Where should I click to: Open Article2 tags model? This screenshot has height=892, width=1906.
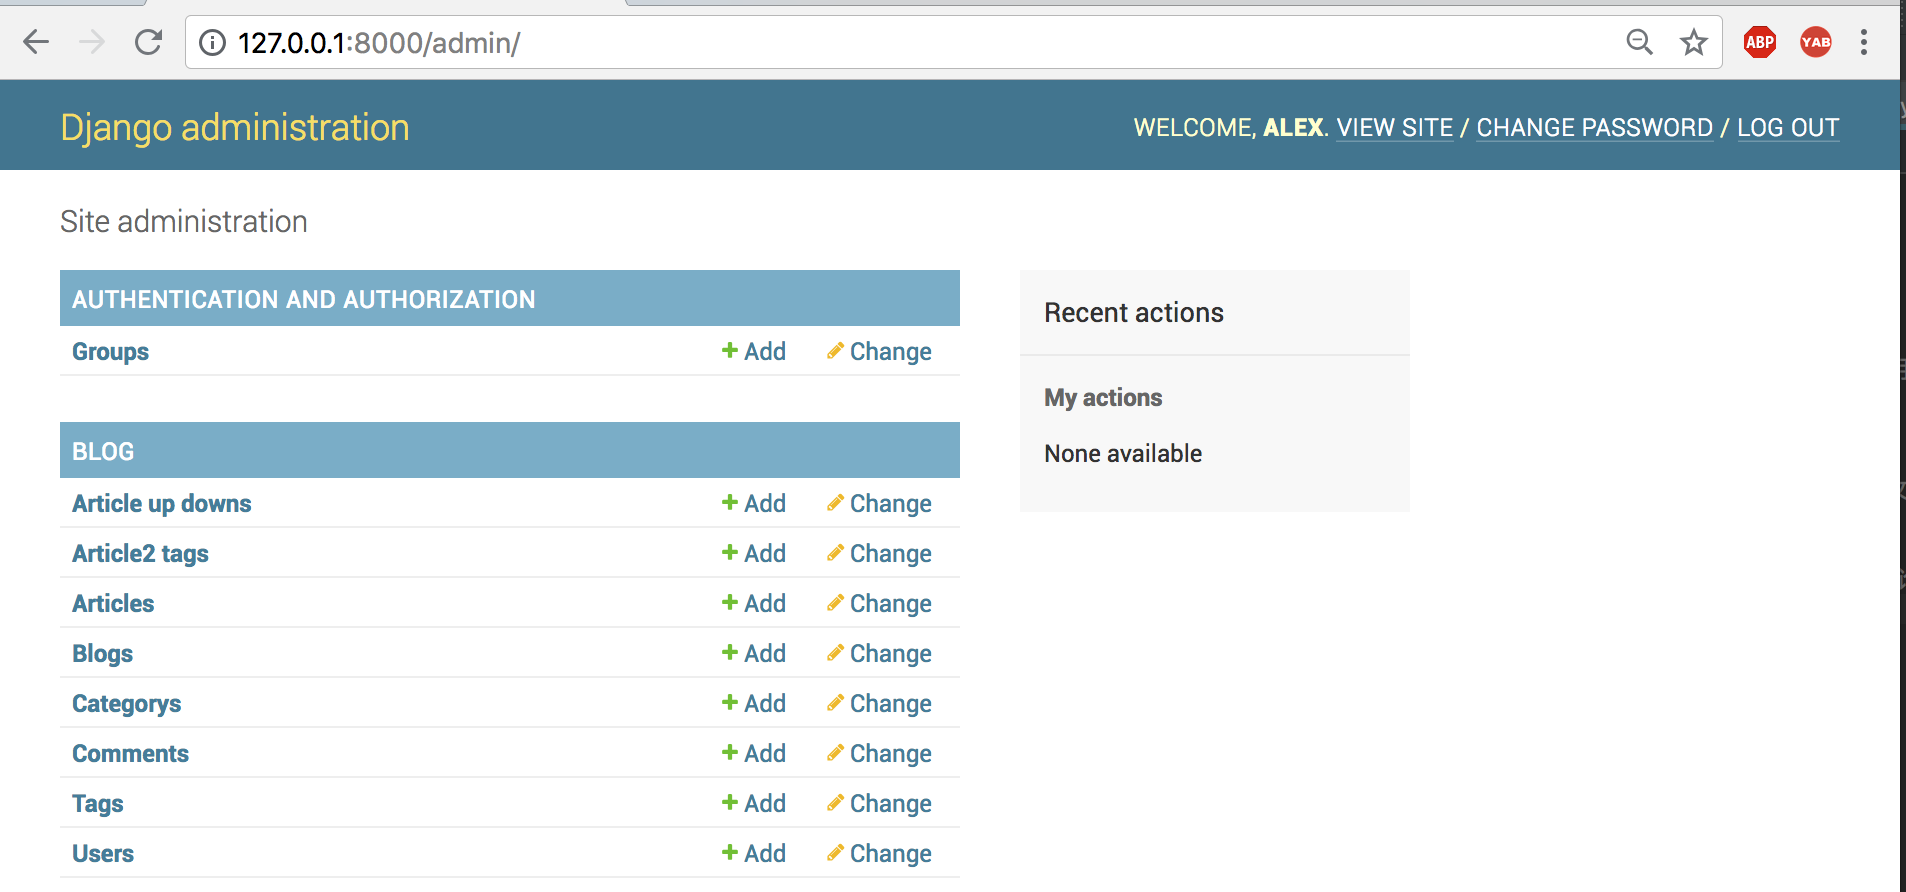[140, 554]
